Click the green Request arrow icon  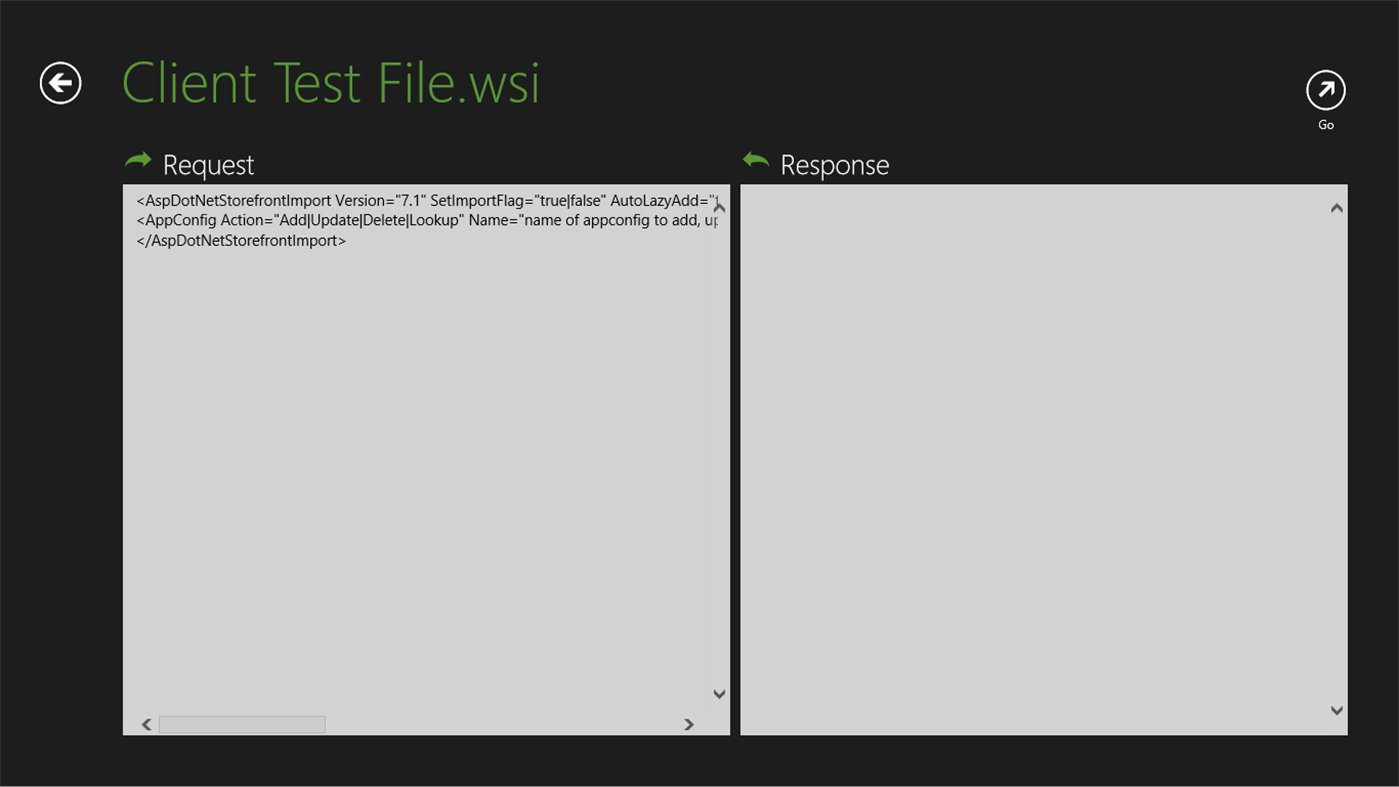pyautogui.click(x=137, y=160)
